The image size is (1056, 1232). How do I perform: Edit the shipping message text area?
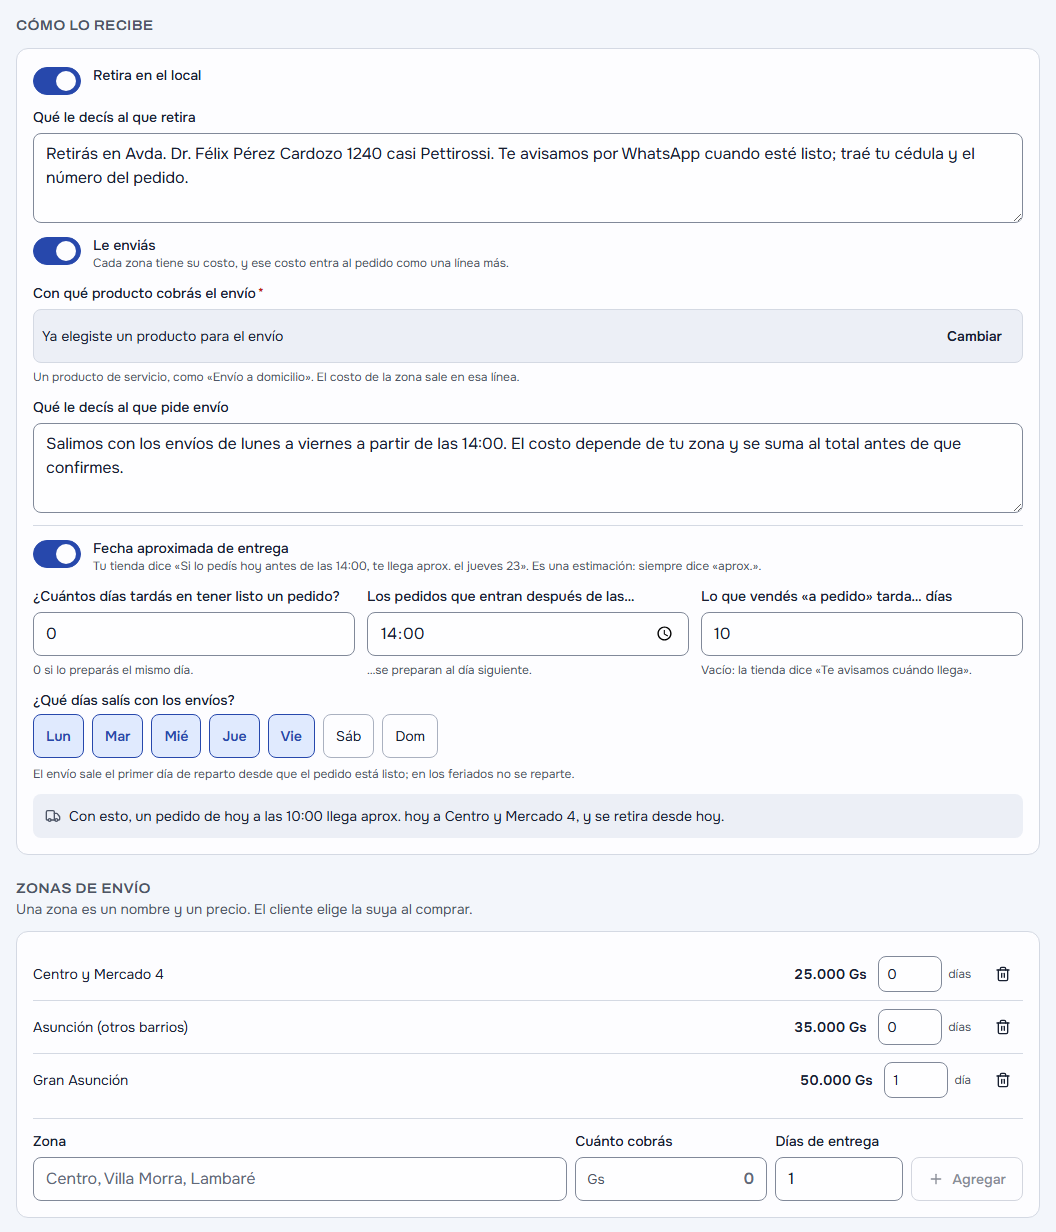(x=528, y=468)
